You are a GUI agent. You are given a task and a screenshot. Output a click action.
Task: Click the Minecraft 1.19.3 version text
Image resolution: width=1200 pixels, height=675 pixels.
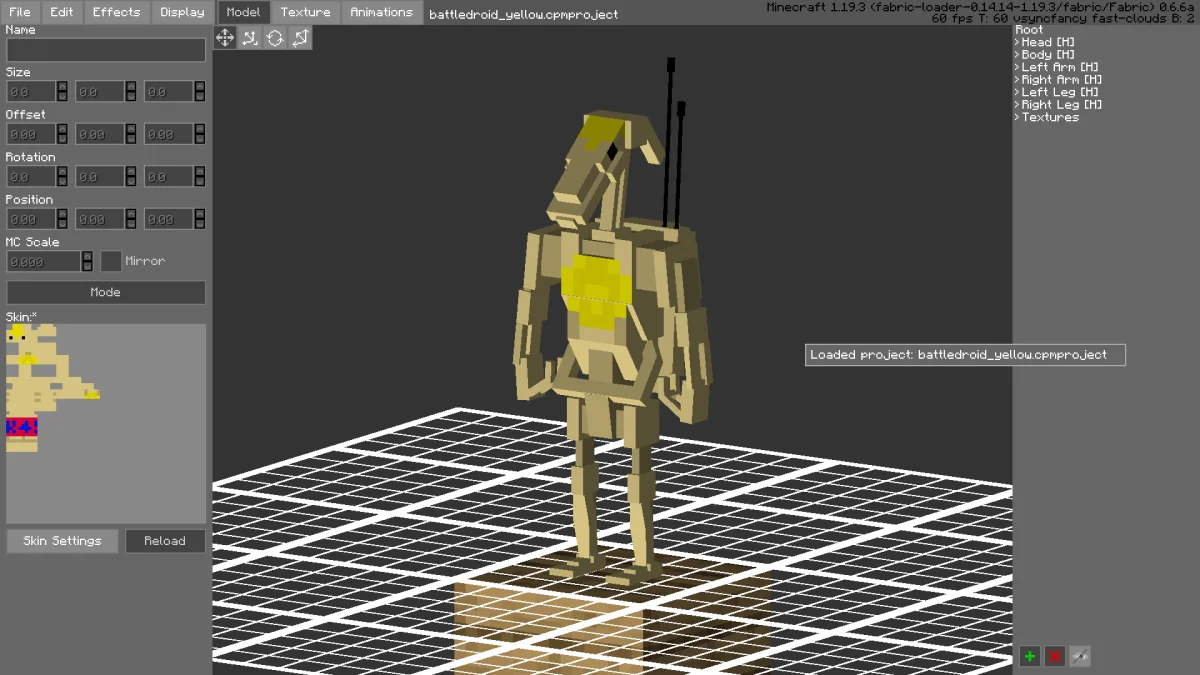click(x=980, y=7)
